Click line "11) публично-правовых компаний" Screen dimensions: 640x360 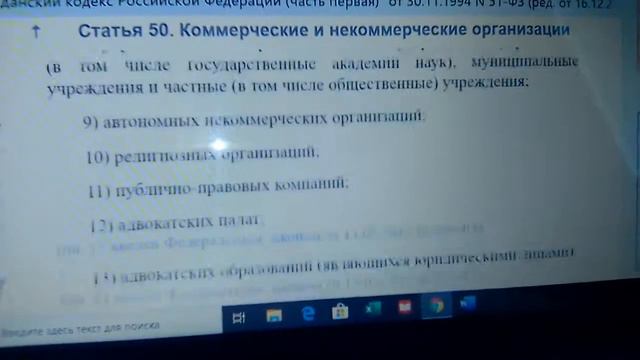(x=219, y=187)
